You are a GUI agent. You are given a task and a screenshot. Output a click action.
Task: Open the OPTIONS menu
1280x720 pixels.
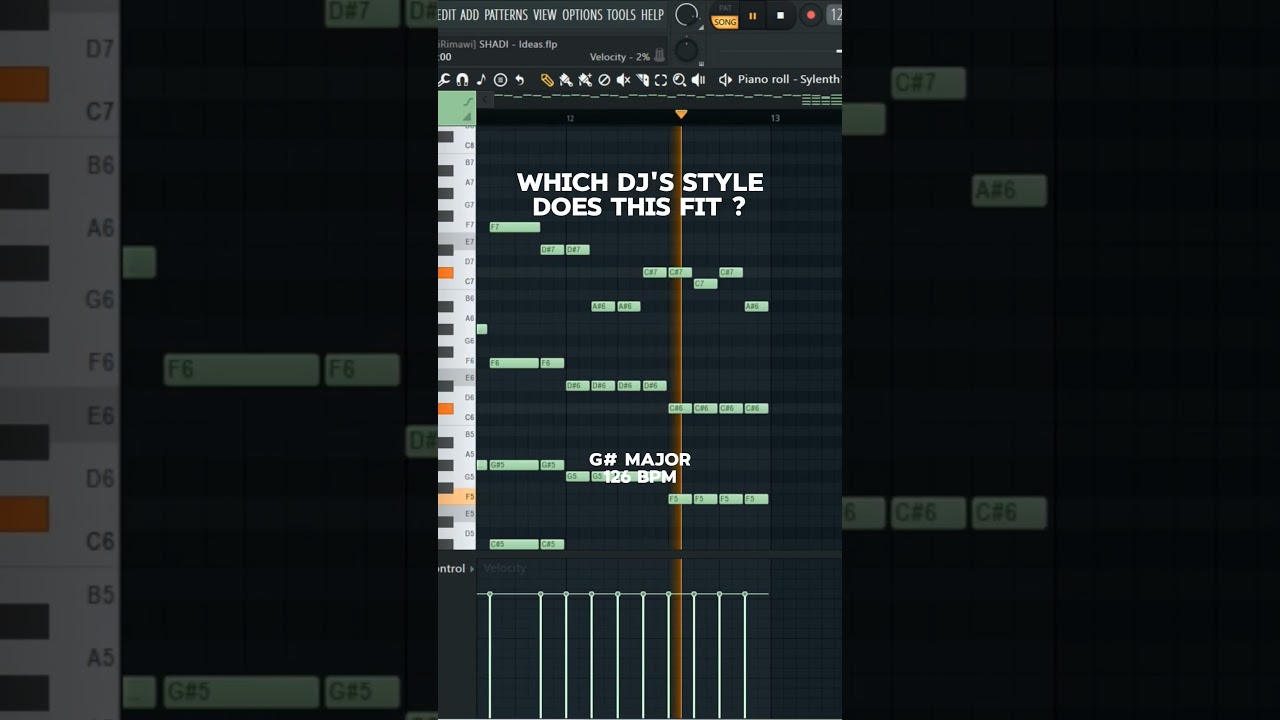(x=582, y=15)
